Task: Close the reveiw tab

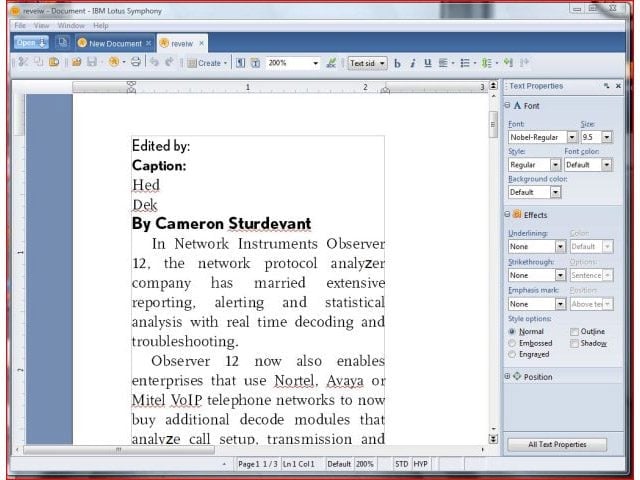Action: click(201, 43)
